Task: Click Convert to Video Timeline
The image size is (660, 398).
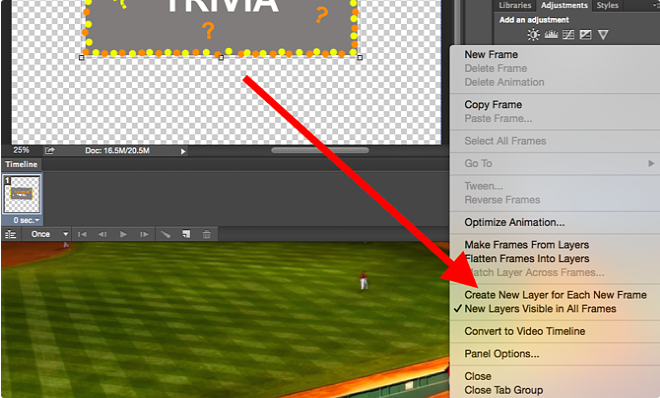Action: [x=524, y=331]
